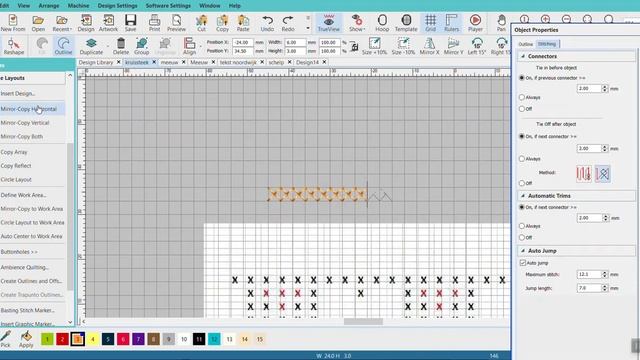Click the Paste toolbar icon
Image resolution: width=640 pixels, height=360 pixels.
point(243,23)
